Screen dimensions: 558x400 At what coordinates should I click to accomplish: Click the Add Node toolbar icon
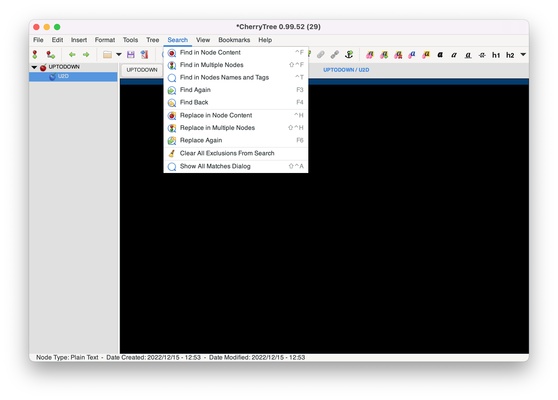[35, 55]
